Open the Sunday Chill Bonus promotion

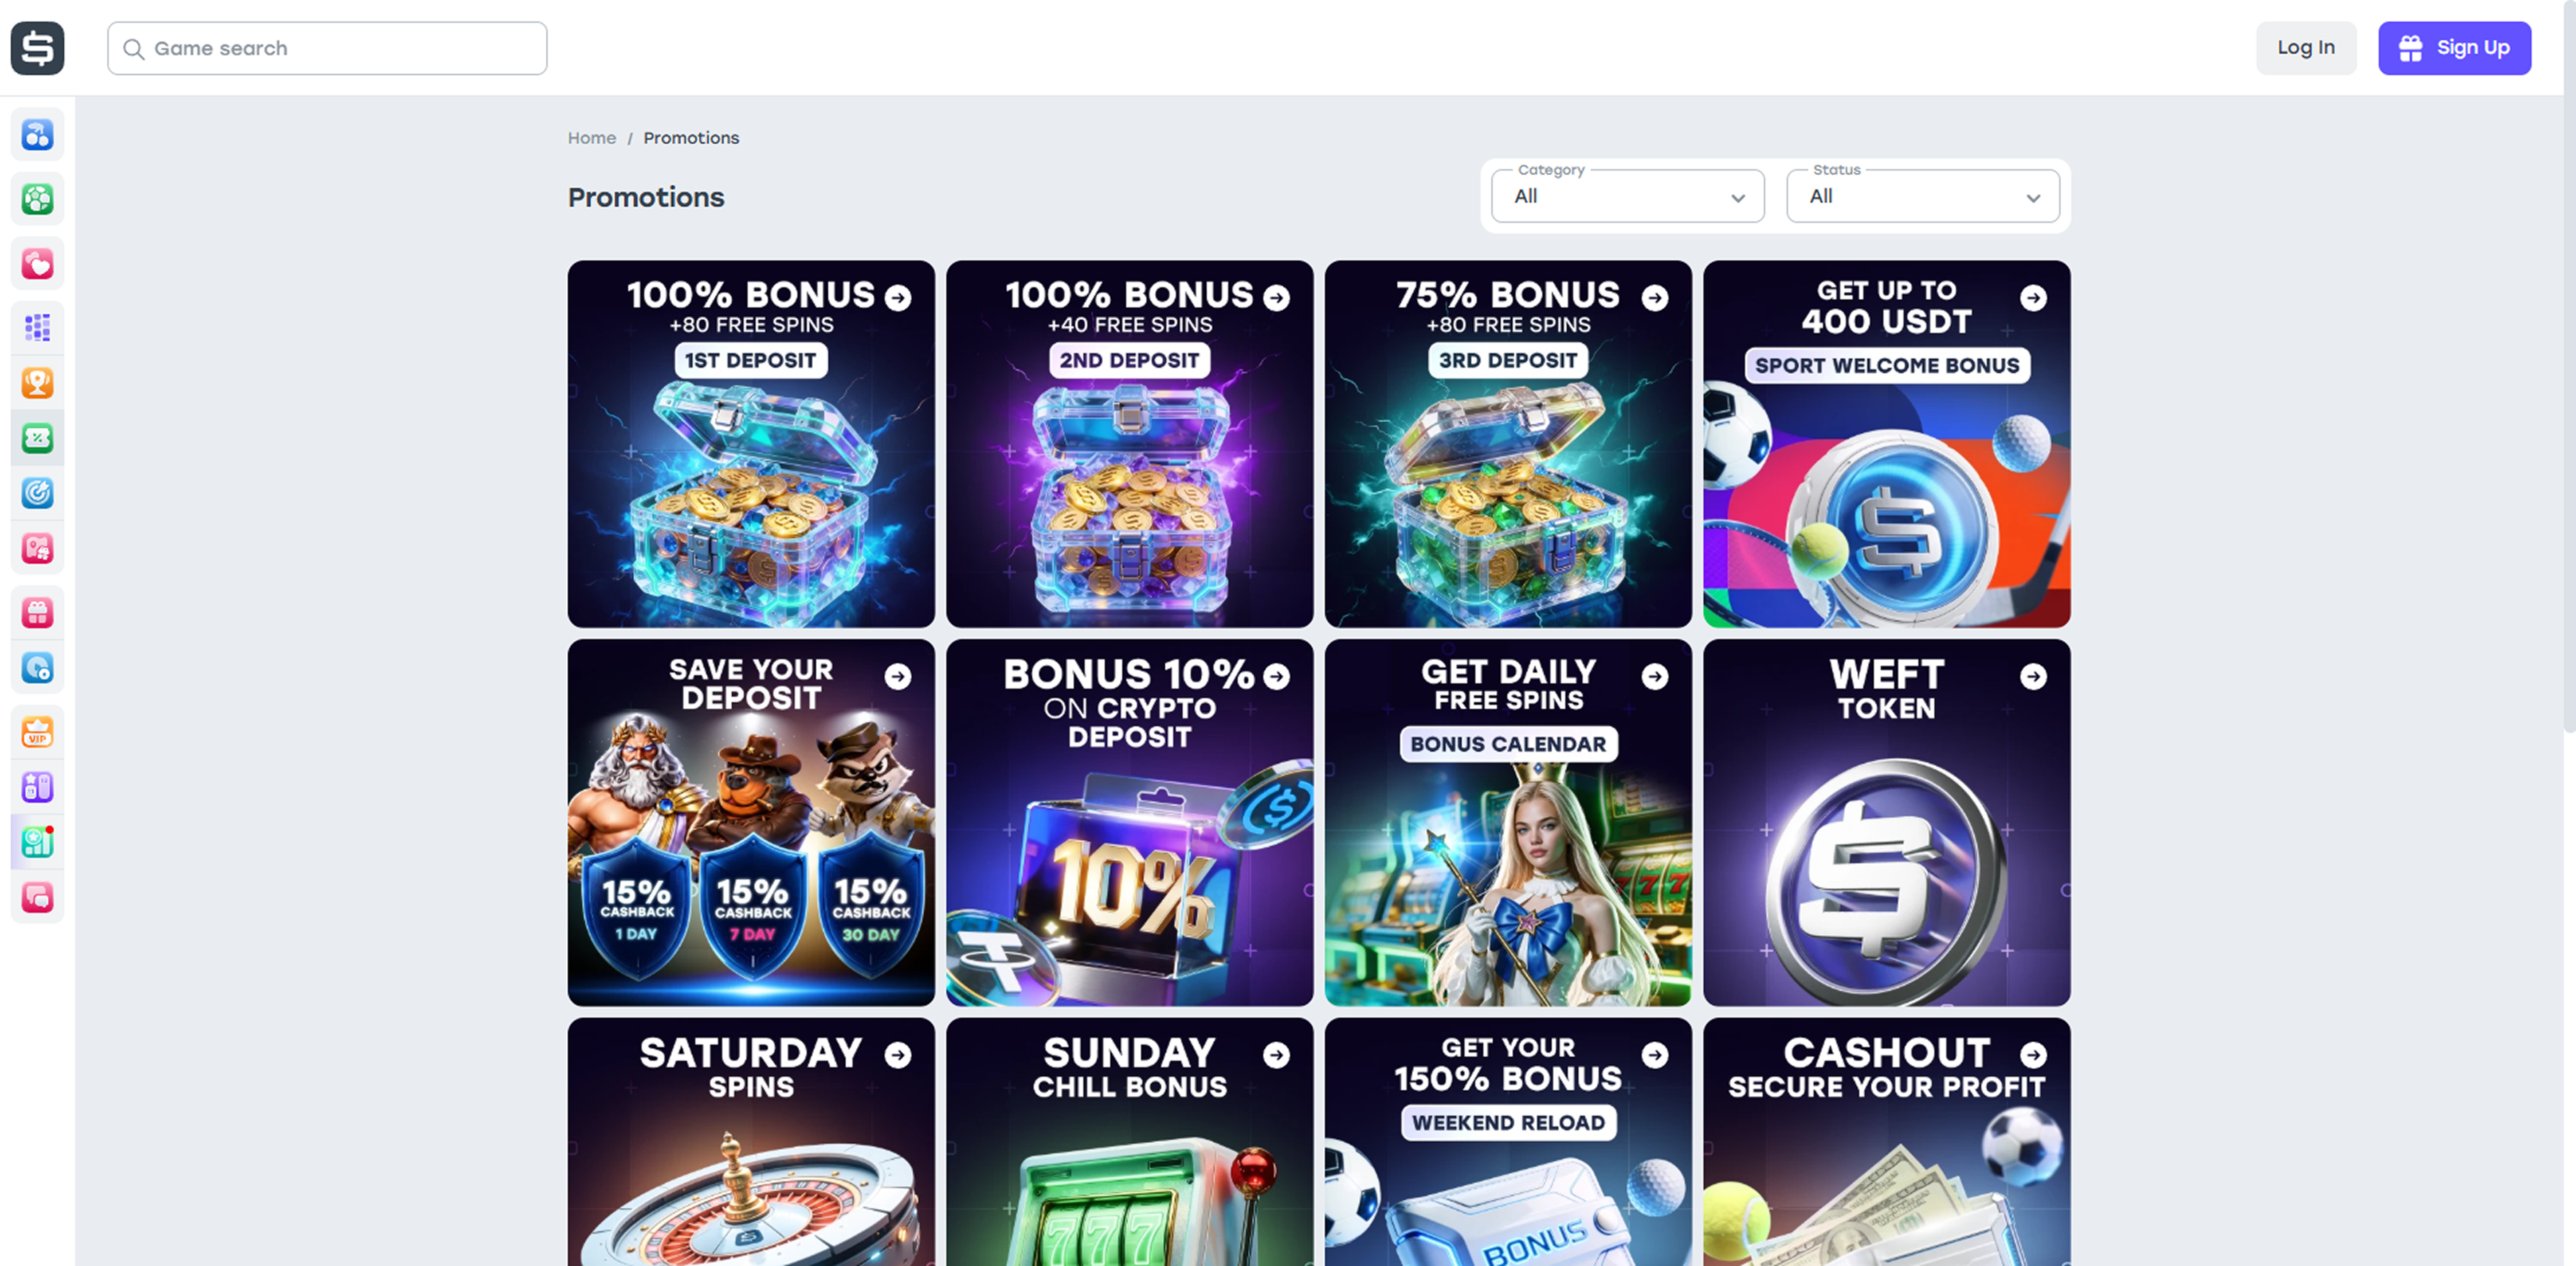tap(1130, 1142)
